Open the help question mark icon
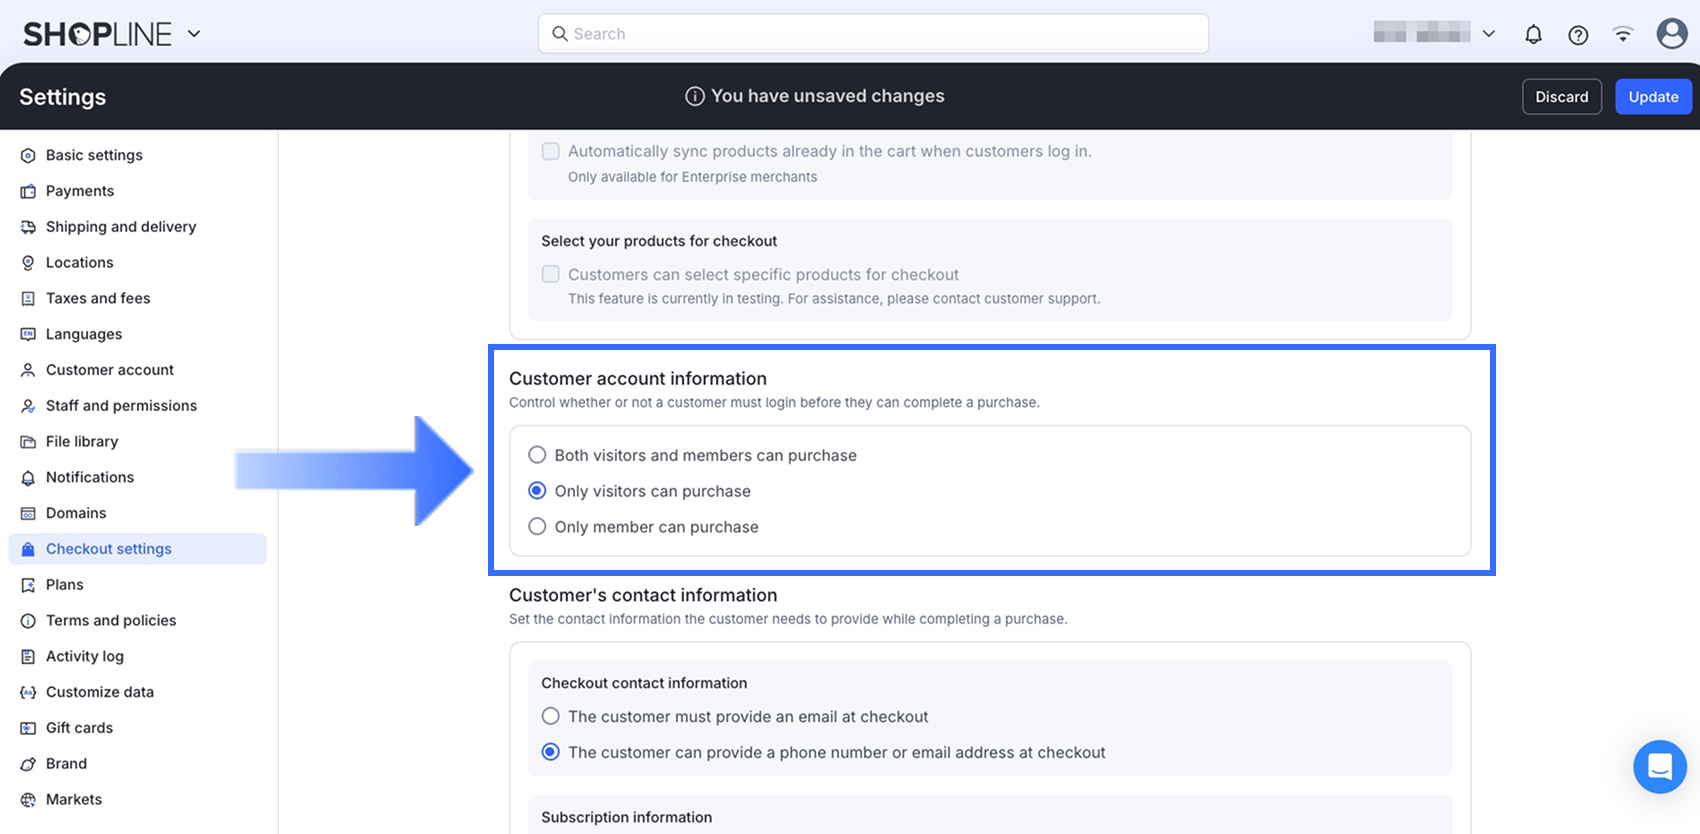 pos(1578,35)
